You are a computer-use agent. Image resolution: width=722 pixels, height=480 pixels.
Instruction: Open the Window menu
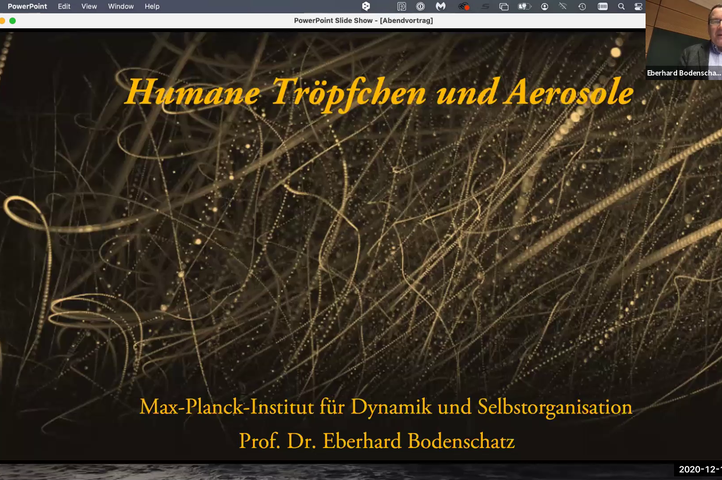click(121, 6)
